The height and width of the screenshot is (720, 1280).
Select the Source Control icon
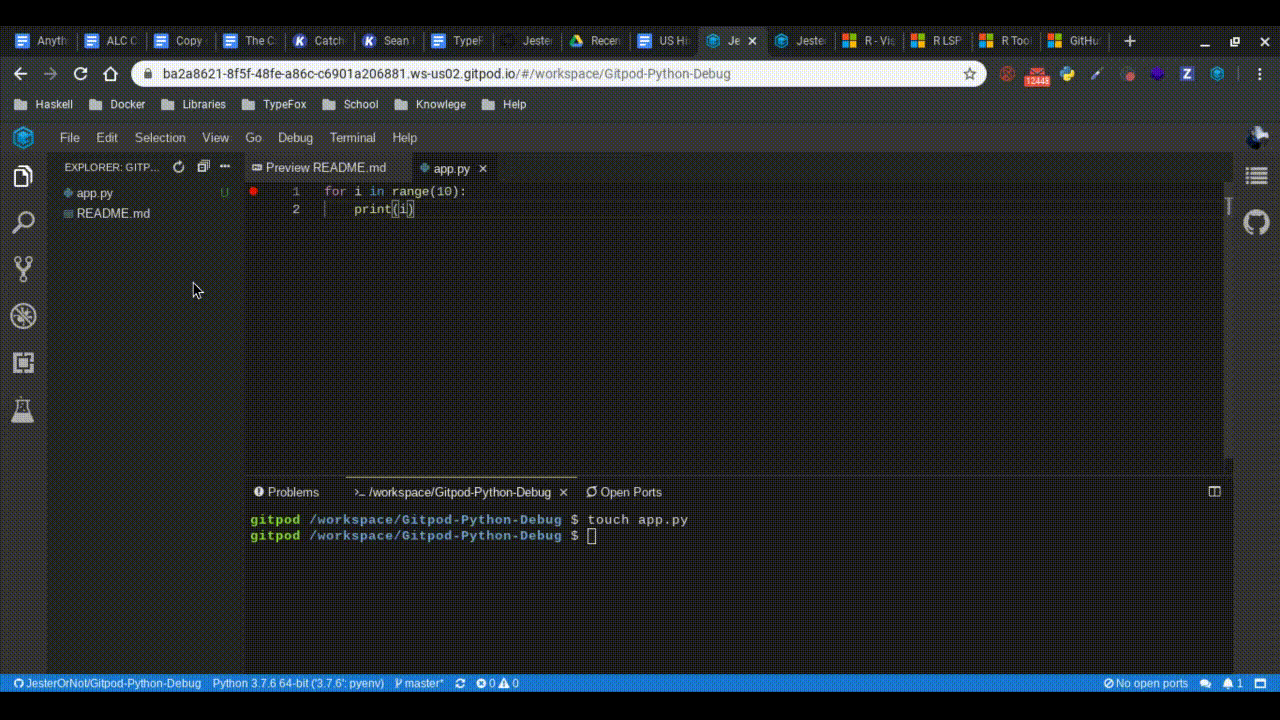tap(23, 268)
